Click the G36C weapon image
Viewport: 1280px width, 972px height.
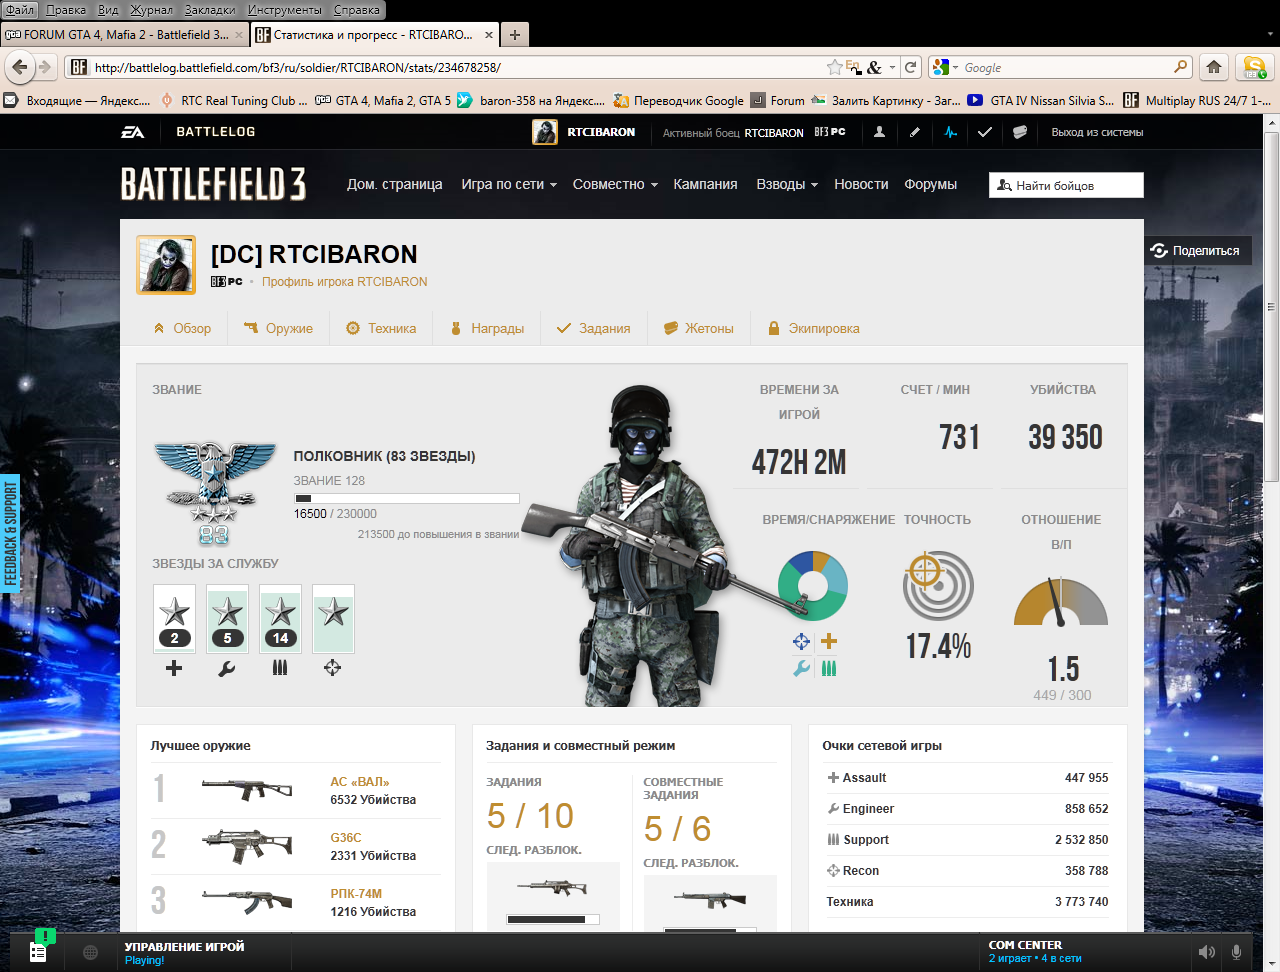click(x=247, y=846)
